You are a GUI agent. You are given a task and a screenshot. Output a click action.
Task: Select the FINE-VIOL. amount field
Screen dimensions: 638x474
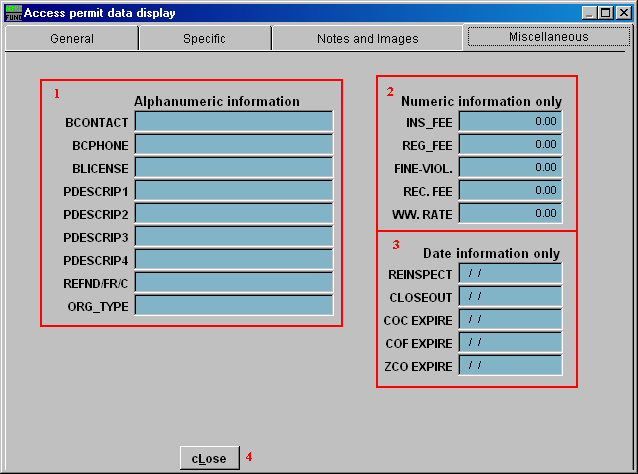pyautogui.click(x=510, y=167)
